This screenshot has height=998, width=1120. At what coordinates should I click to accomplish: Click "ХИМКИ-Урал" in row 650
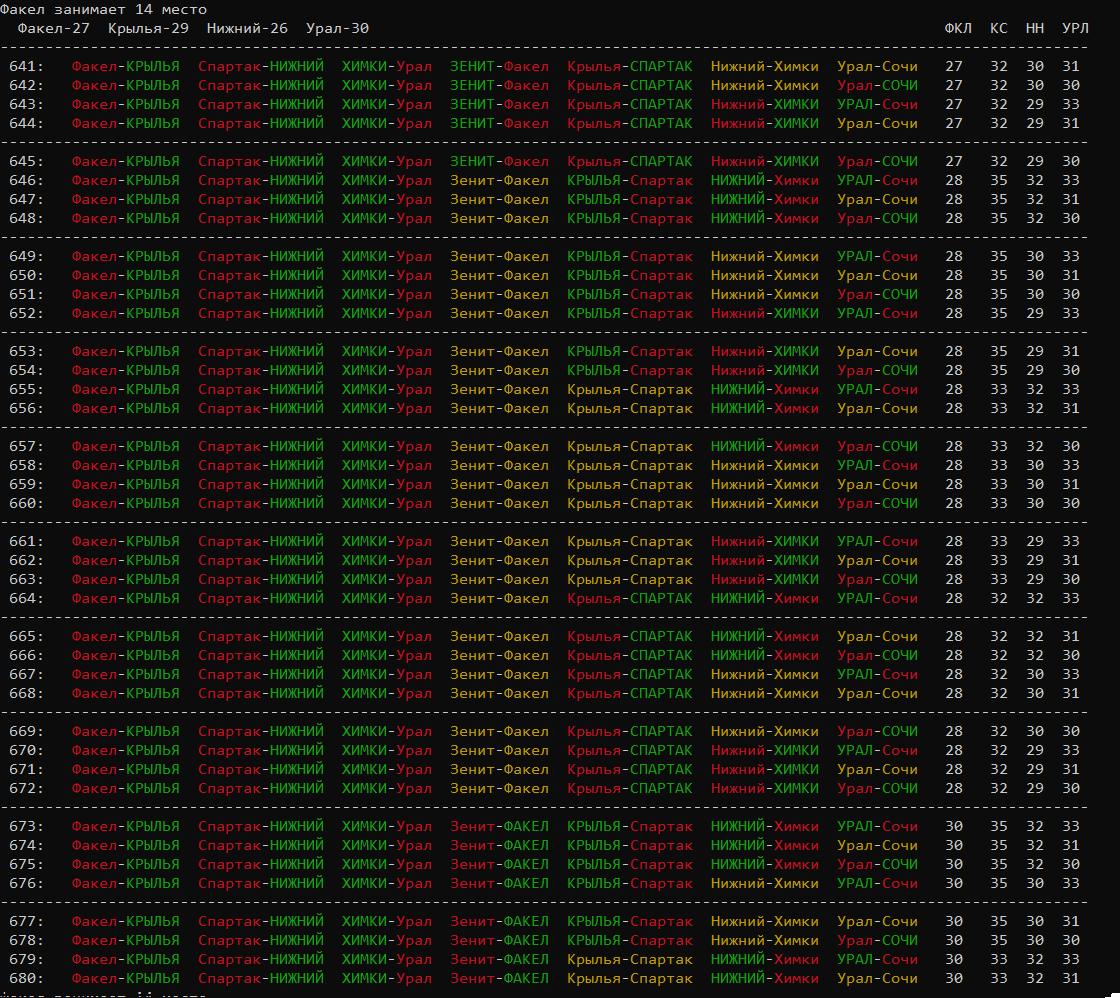tap(386, 275)
